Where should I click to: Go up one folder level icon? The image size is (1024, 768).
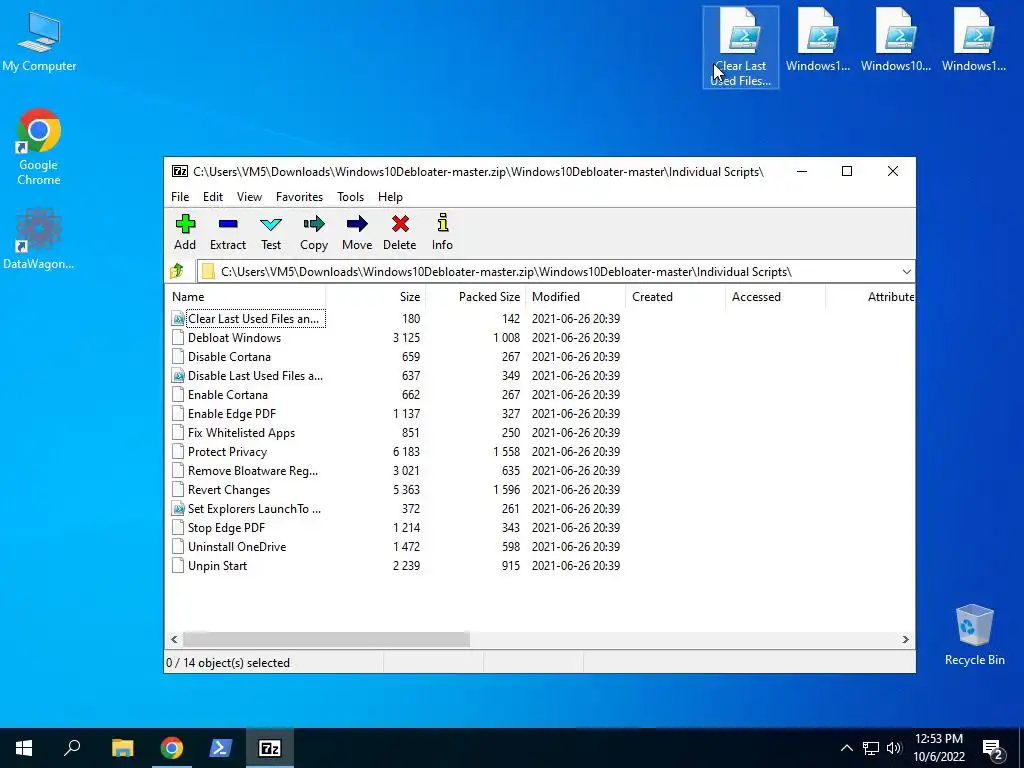pyautogui.click(x=177, y=271)
